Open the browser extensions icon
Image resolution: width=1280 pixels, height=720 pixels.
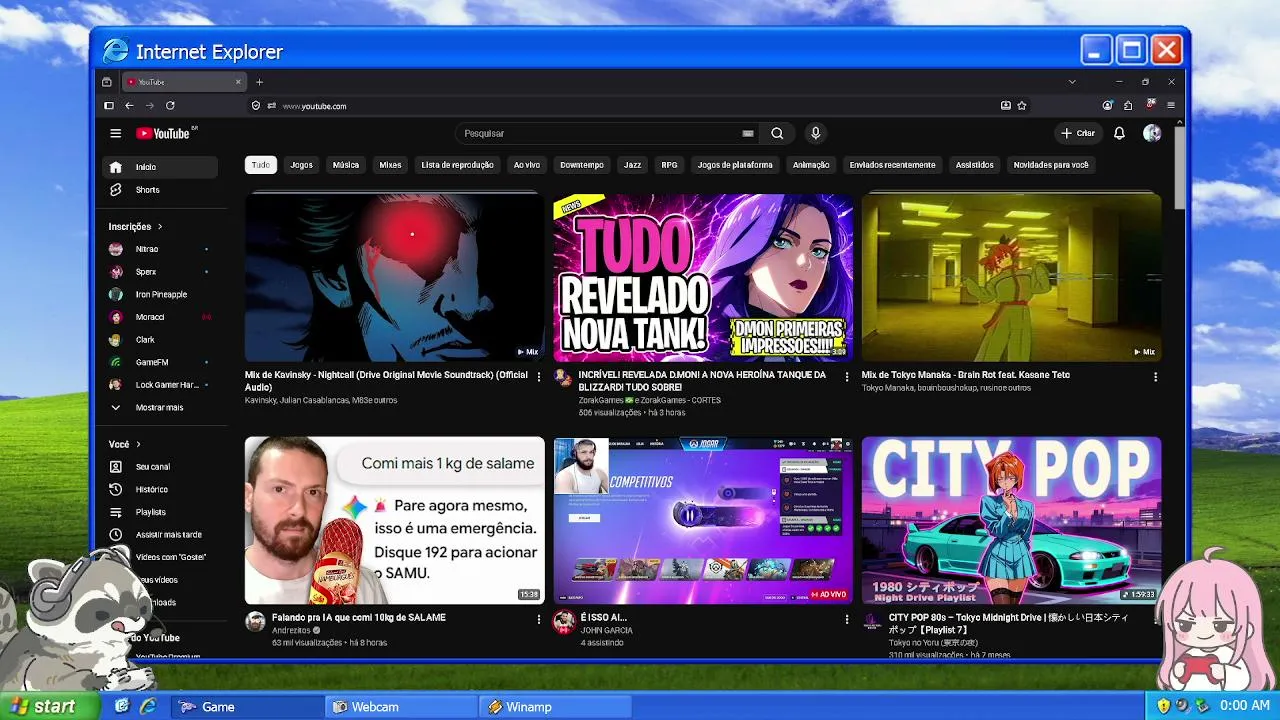(1128, 105)
